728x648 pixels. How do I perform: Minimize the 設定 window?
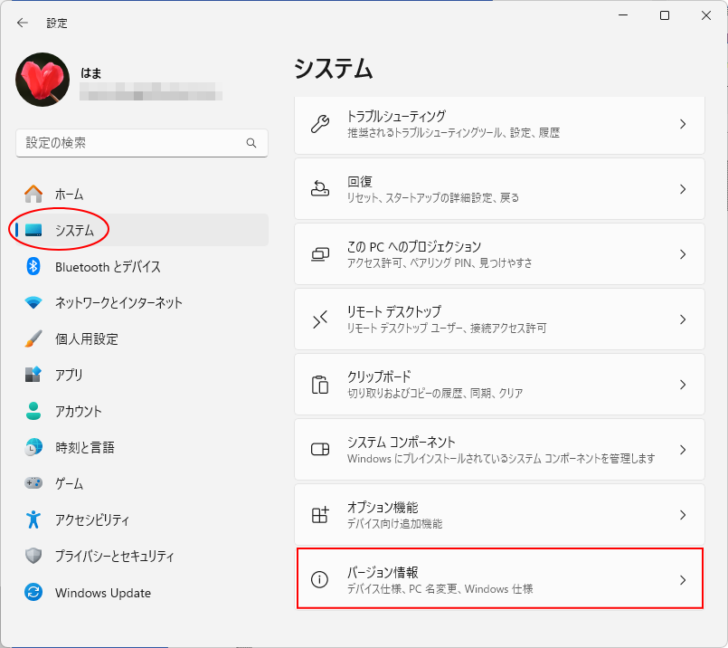click(x=623, y=15)
